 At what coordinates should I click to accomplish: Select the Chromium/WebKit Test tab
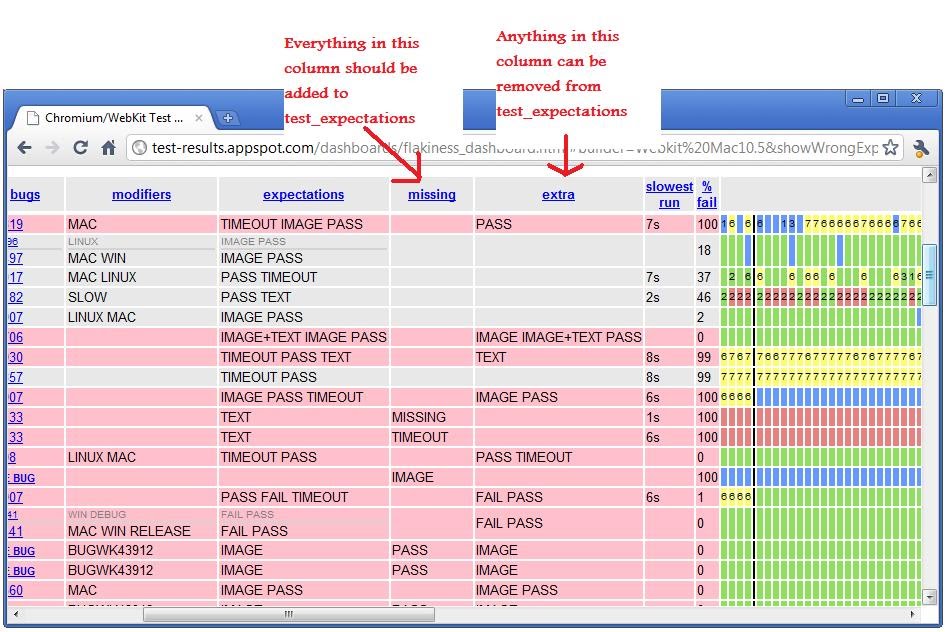click(110, 118)
